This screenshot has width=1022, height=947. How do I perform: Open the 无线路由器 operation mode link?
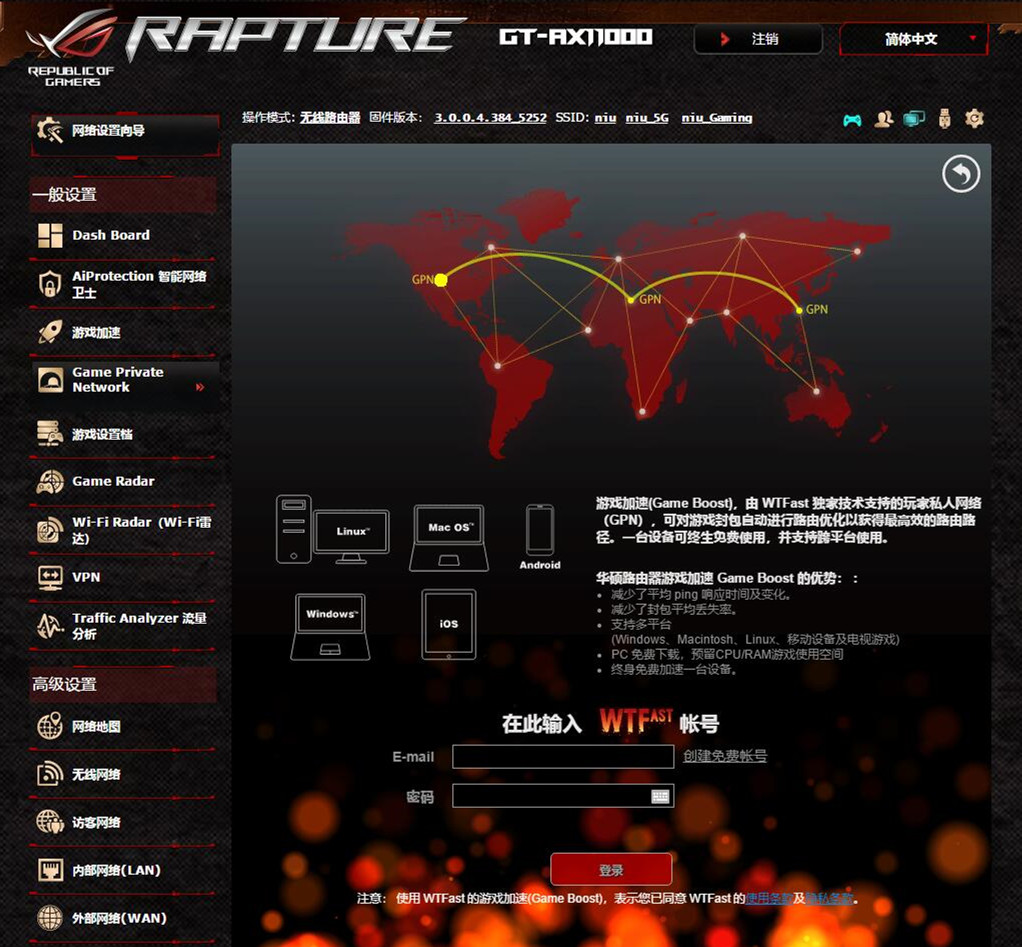click(x=330, y=118)
